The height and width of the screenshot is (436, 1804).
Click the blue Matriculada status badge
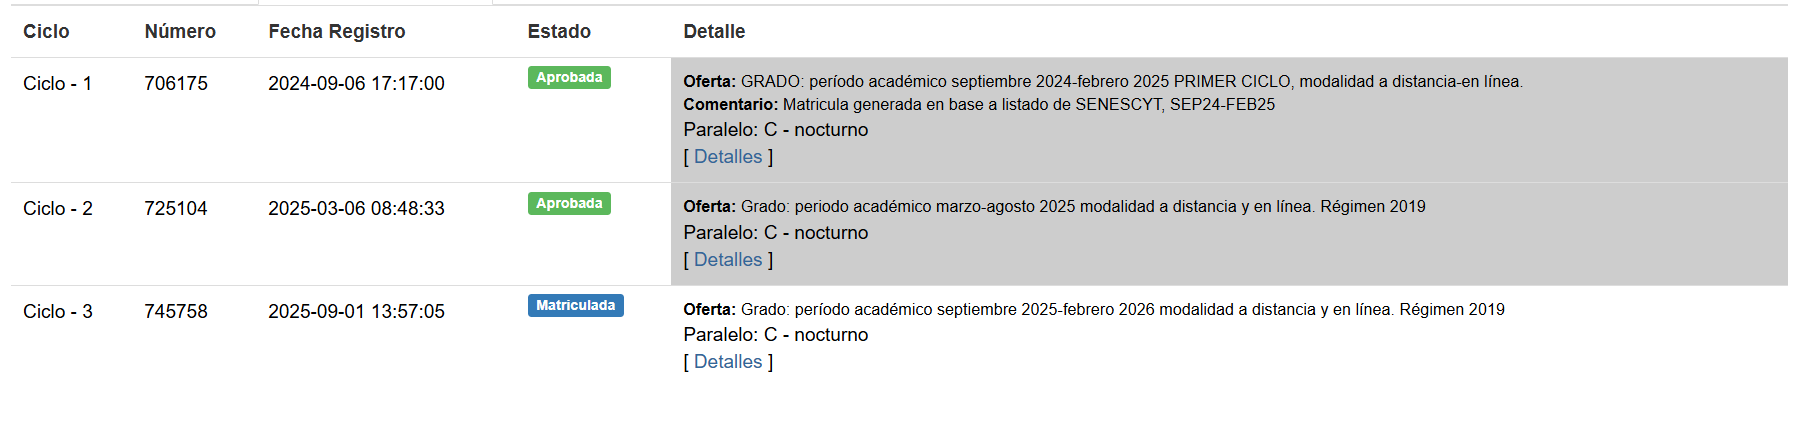575,306
